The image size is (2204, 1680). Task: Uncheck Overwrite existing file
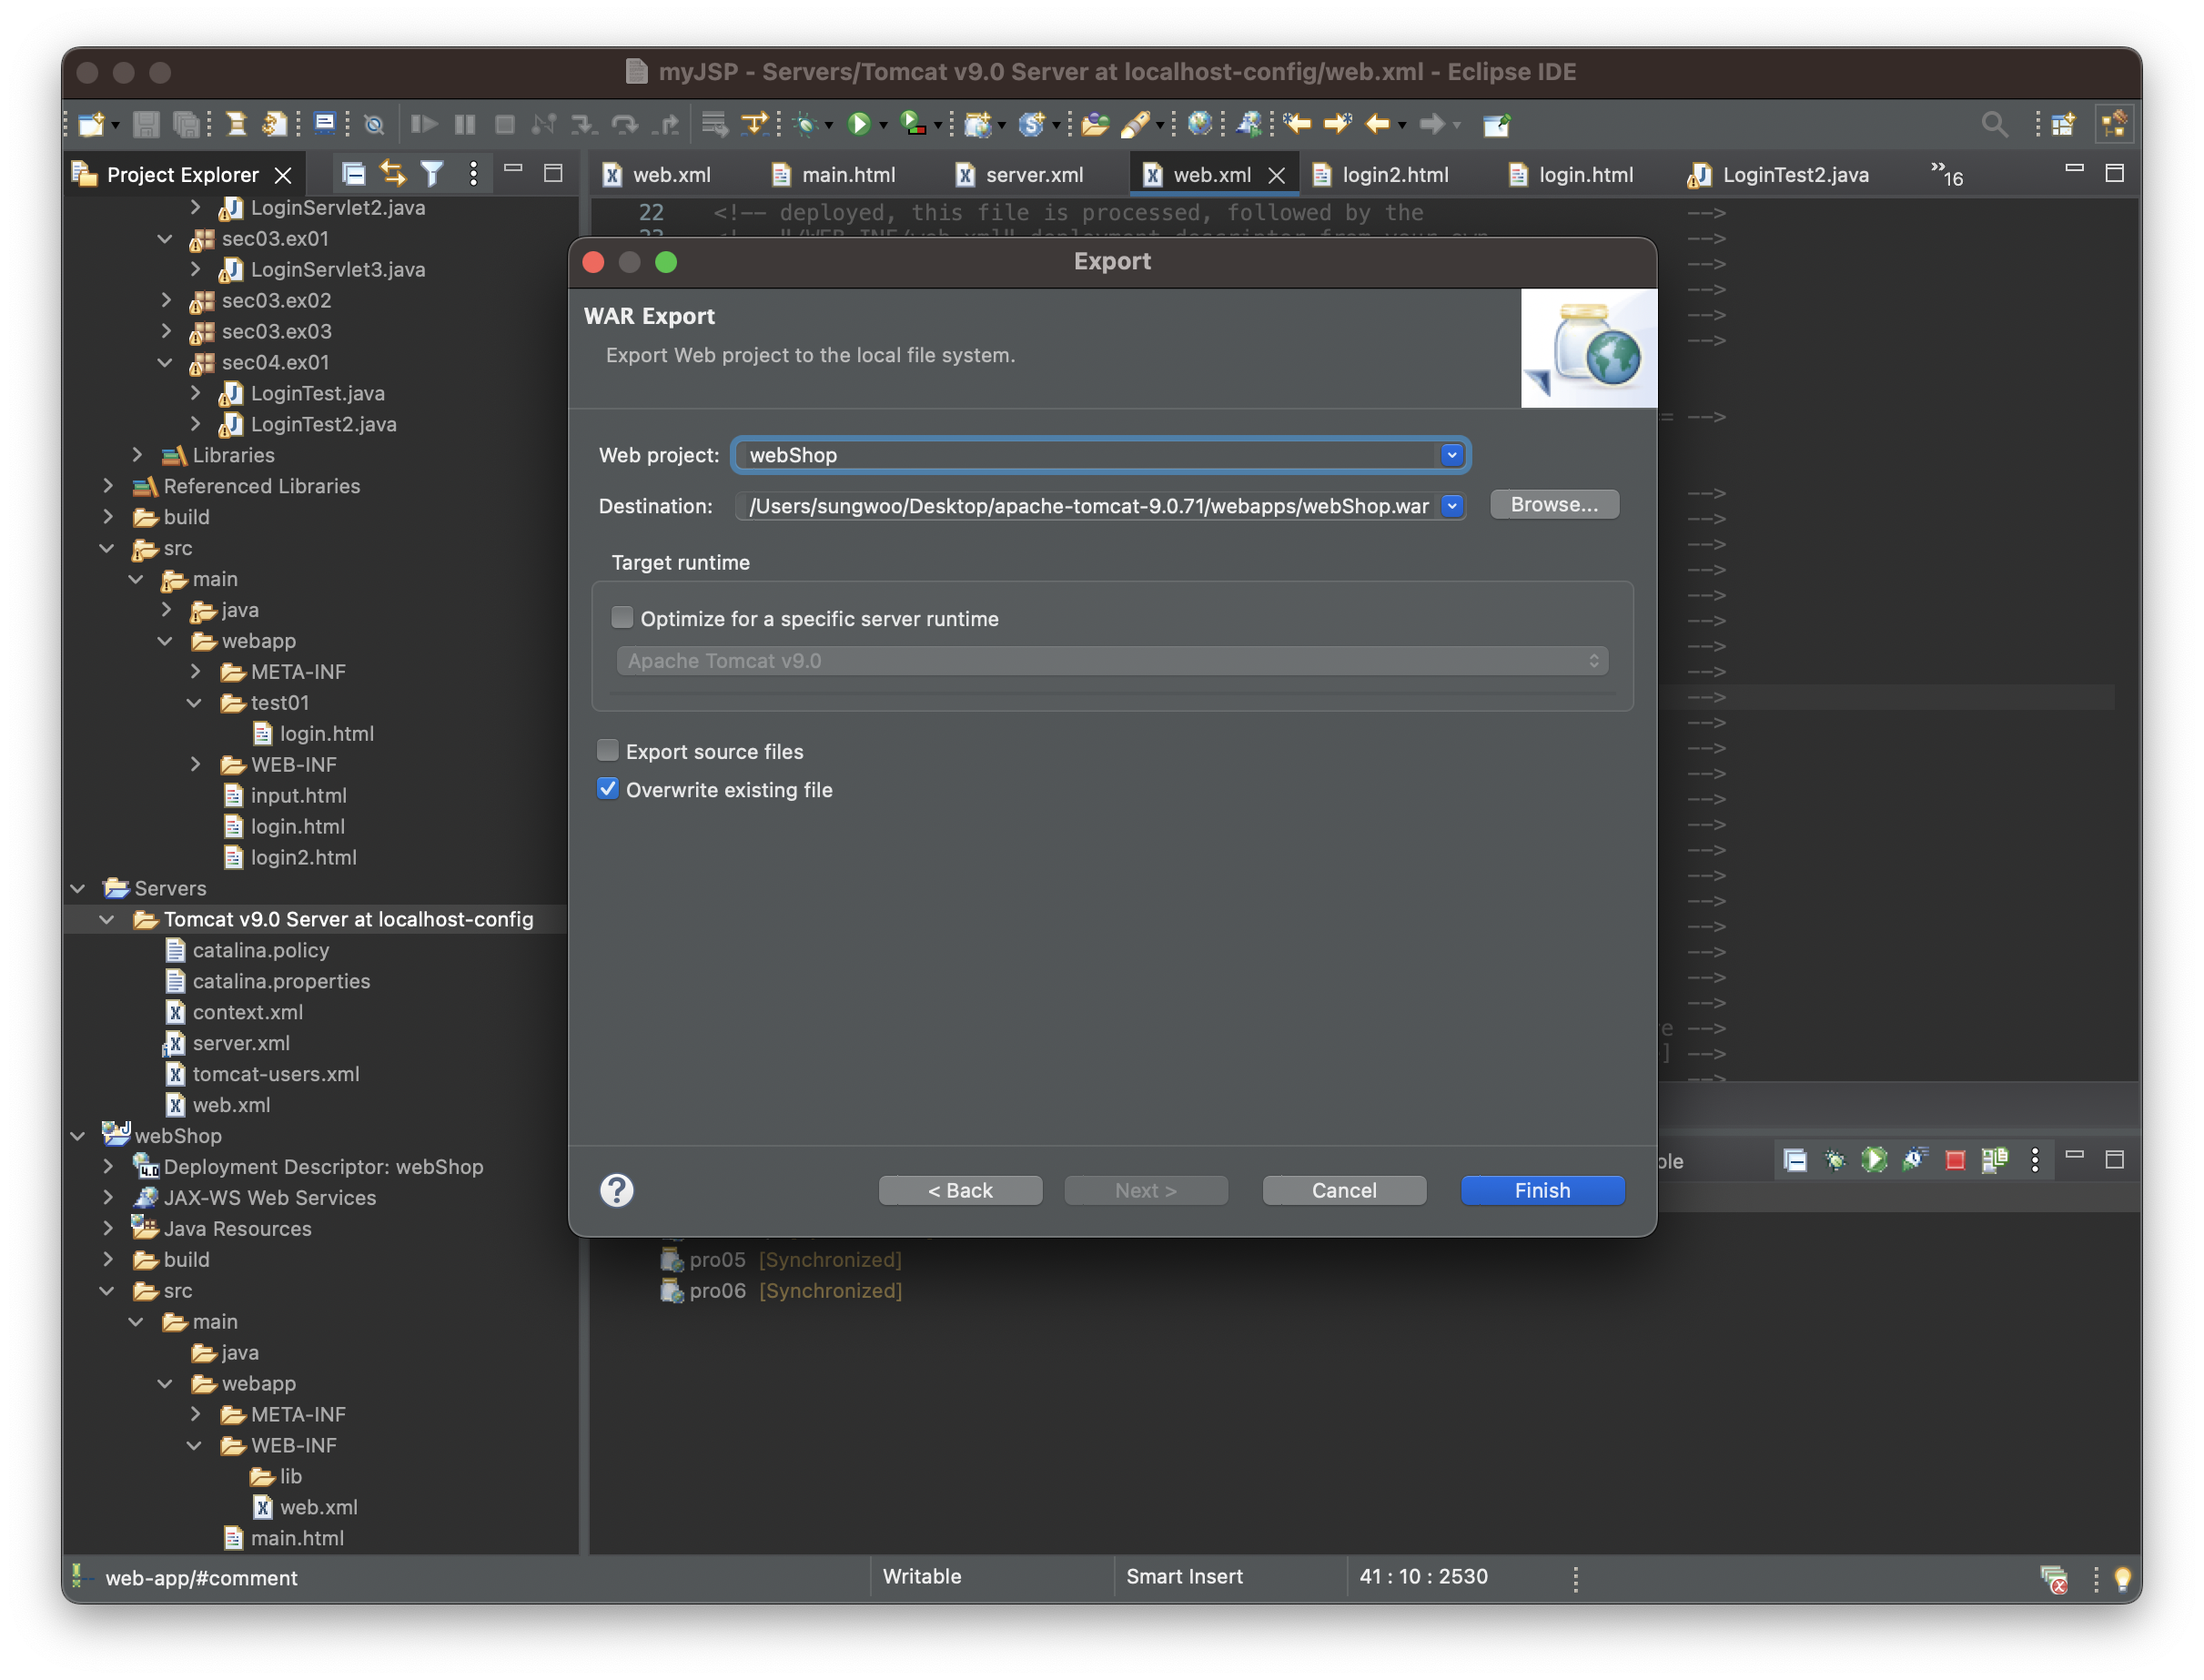608,789
